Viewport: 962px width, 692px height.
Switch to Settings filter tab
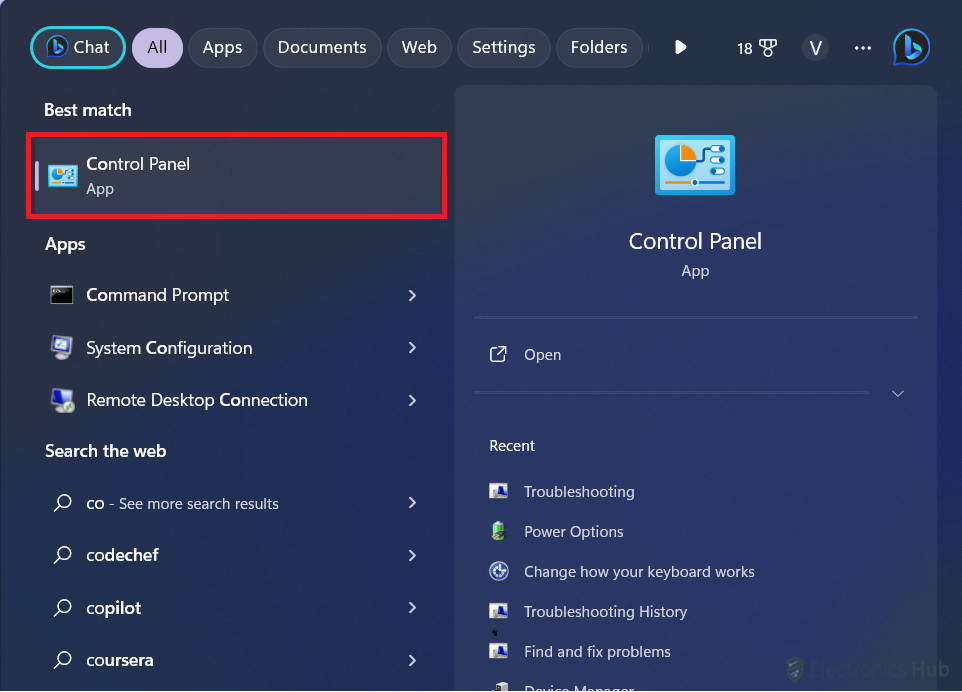coord(504,47)
